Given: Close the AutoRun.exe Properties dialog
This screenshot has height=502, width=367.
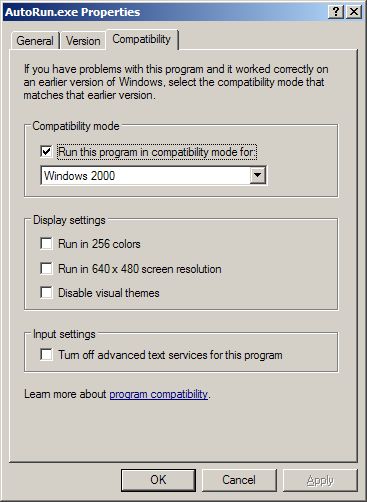Looking at the screenshot, I should (354, 12).
